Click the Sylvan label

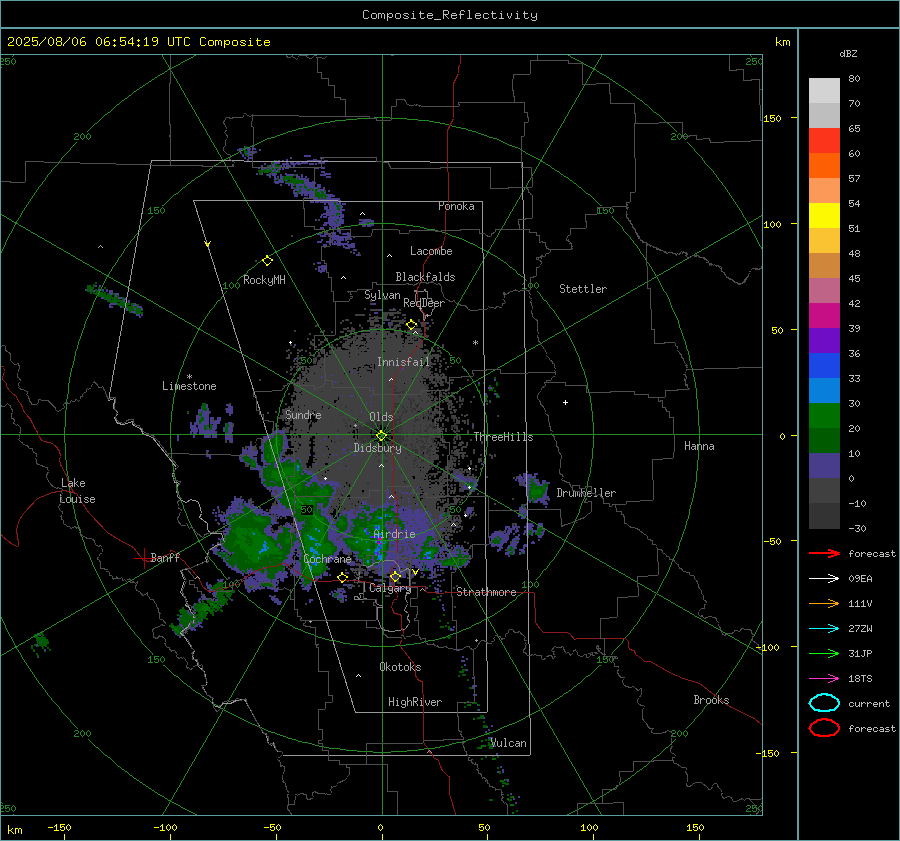pos(382,295)
